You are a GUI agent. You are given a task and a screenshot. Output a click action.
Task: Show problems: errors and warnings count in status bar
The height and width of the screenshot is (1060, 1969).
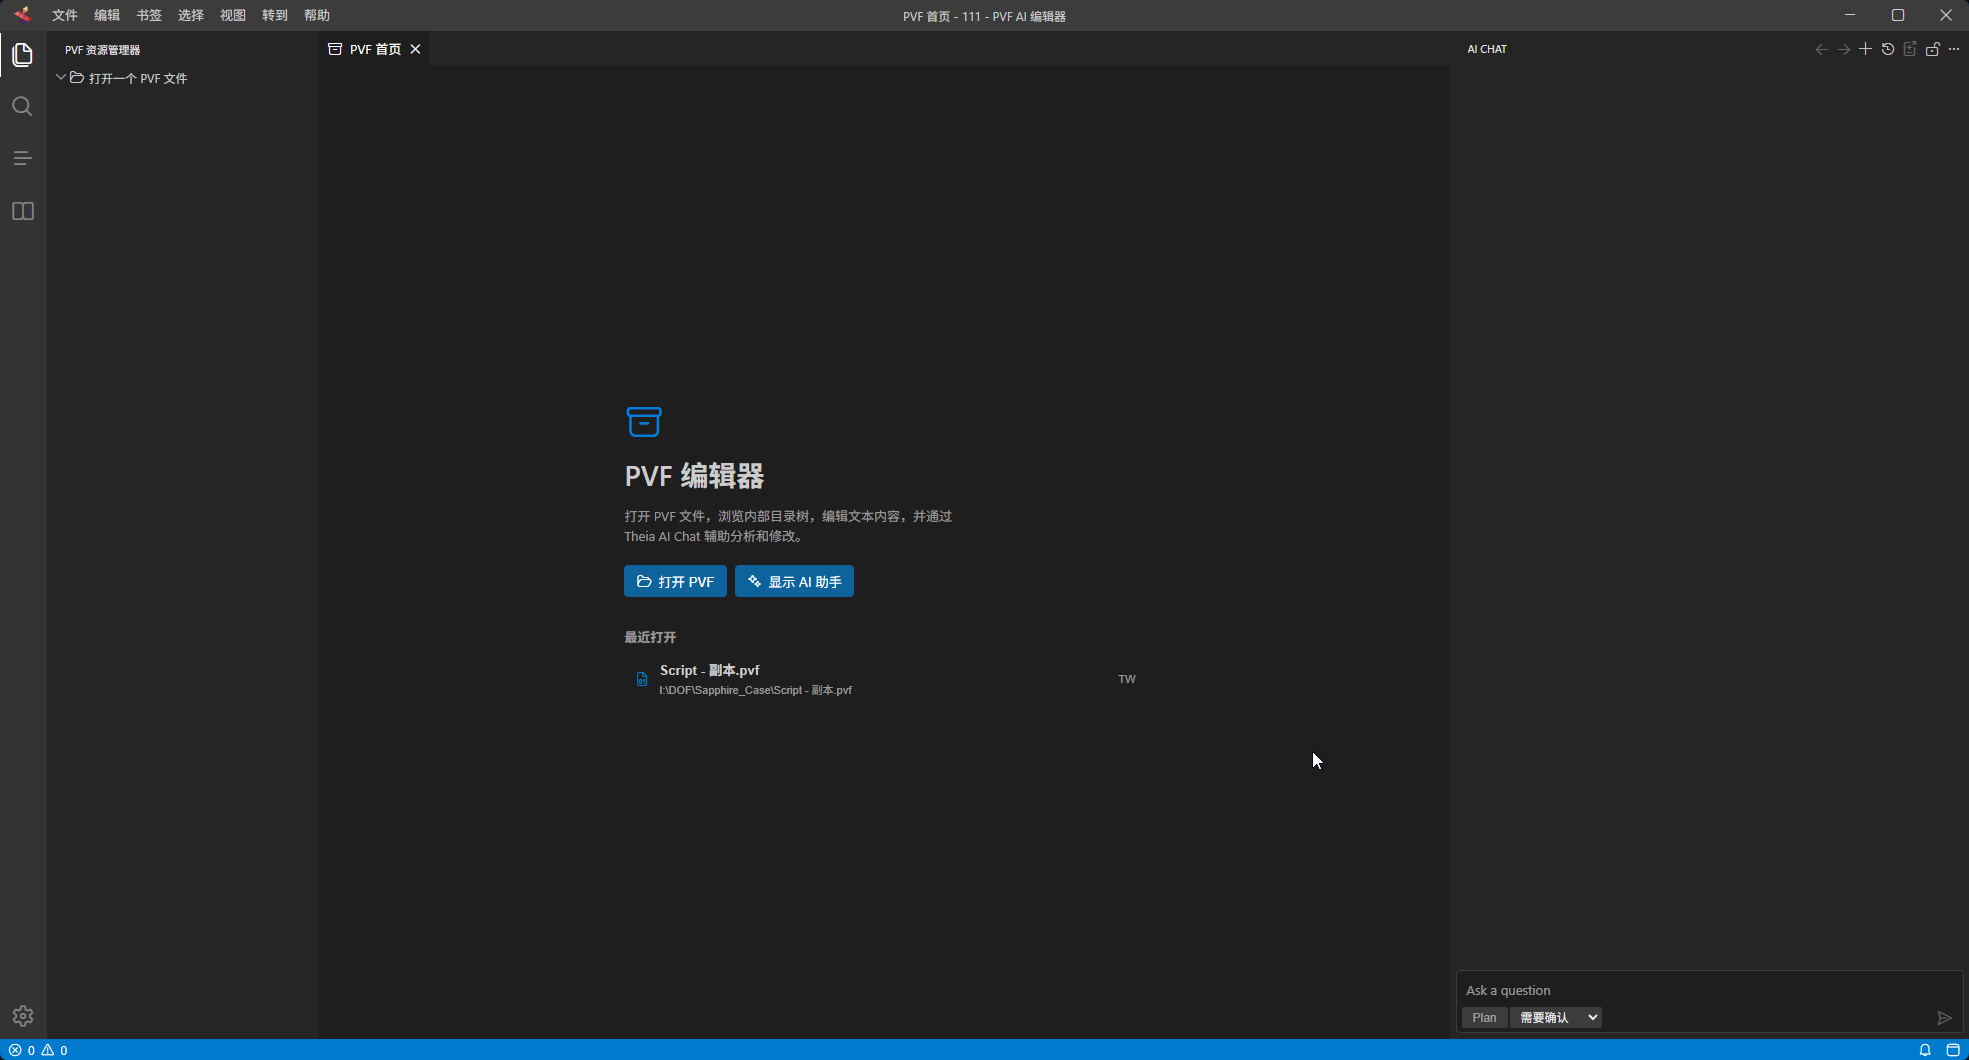click(38, 1050)
